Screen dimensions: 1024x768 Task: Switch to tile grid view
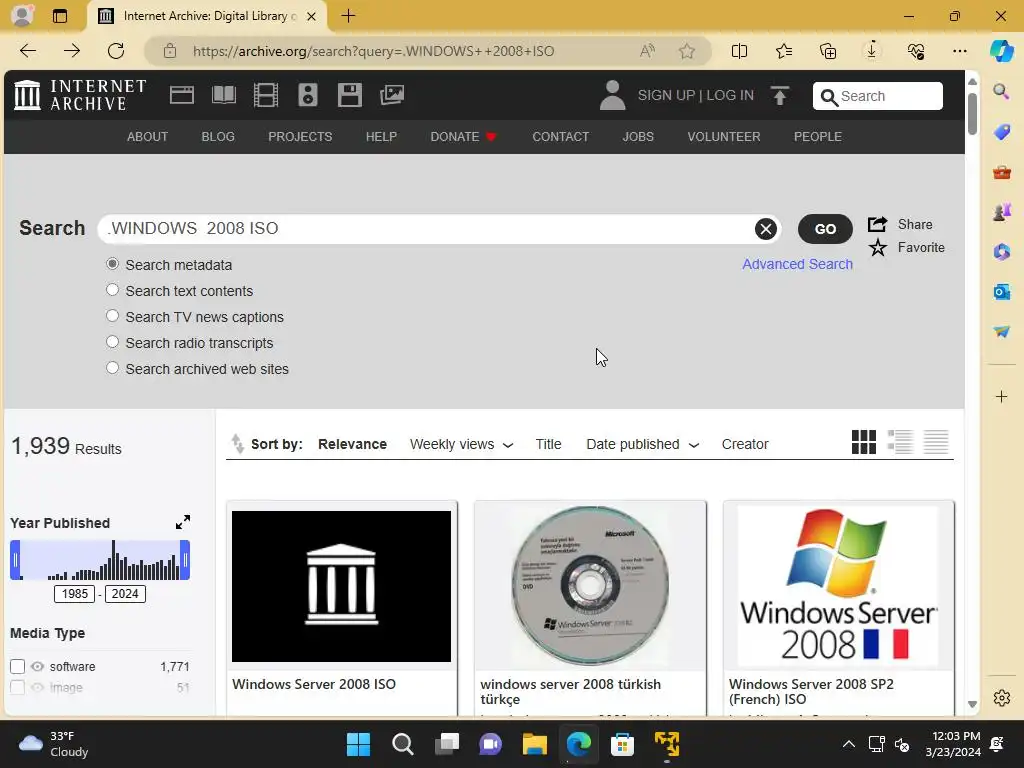click(863, 442)
